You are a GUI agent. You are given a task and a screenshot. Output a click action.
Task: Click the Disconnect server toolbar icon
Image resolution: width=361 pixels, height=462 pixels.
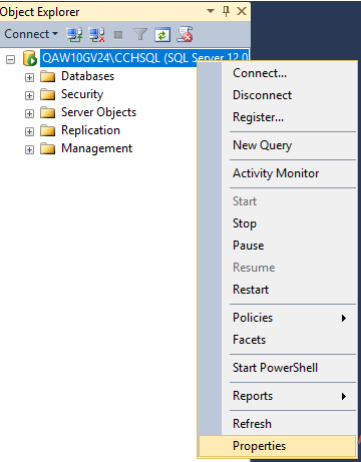97,35
